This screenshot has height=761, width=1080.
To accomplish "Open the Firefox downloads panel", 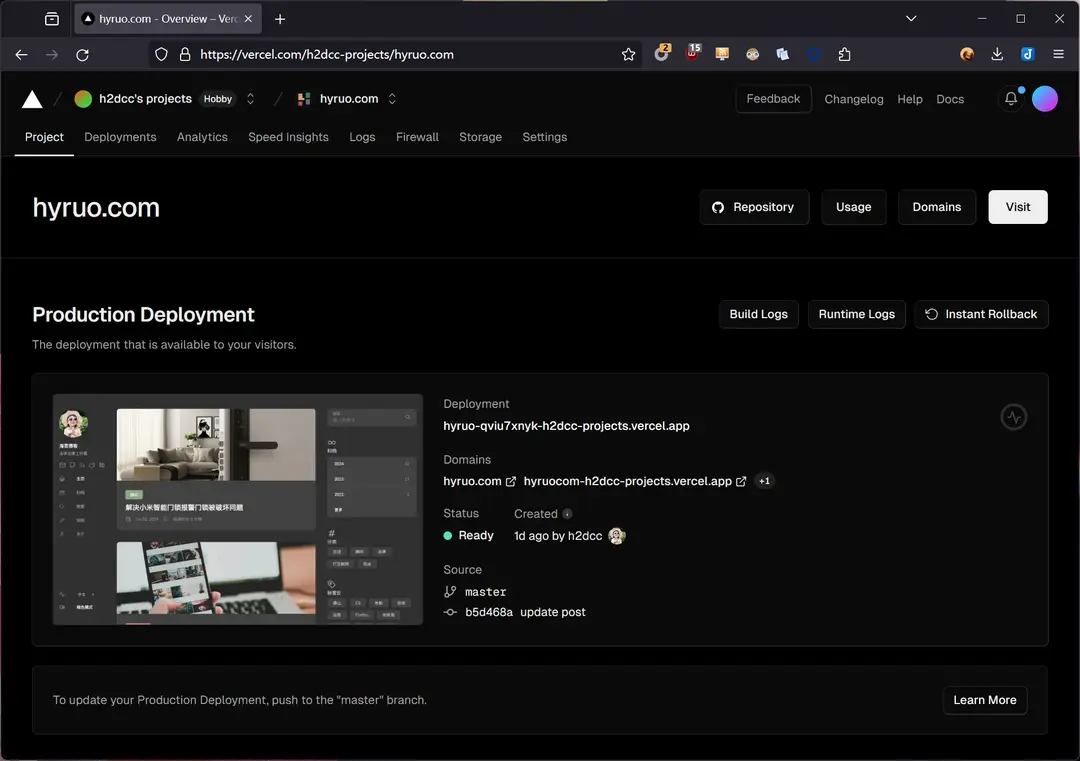I will [x=997, y=55].
